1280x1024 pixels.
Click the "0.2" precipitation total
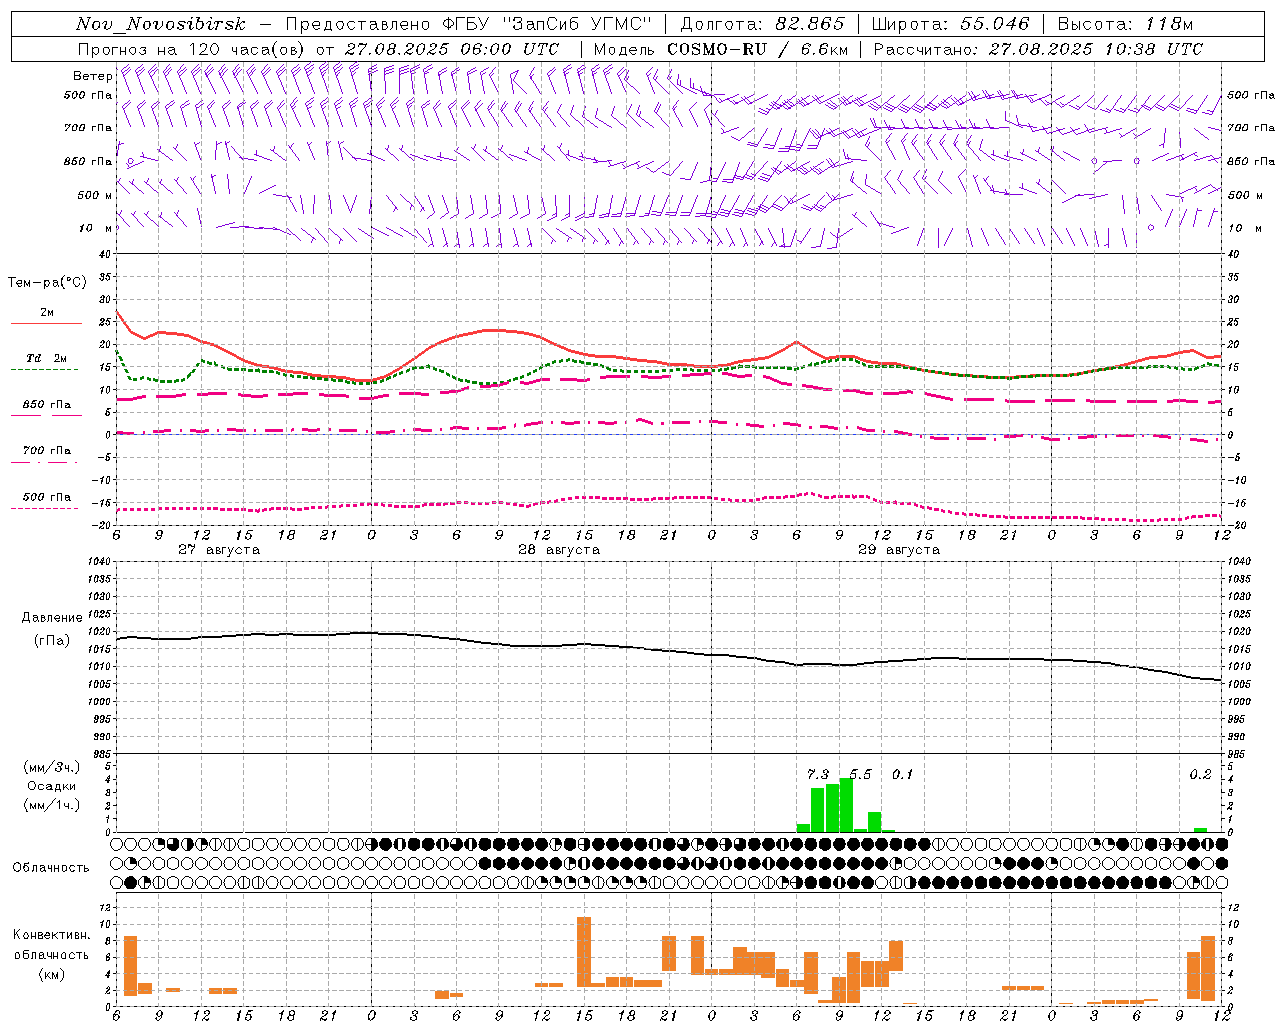(x=1200, y=774)
